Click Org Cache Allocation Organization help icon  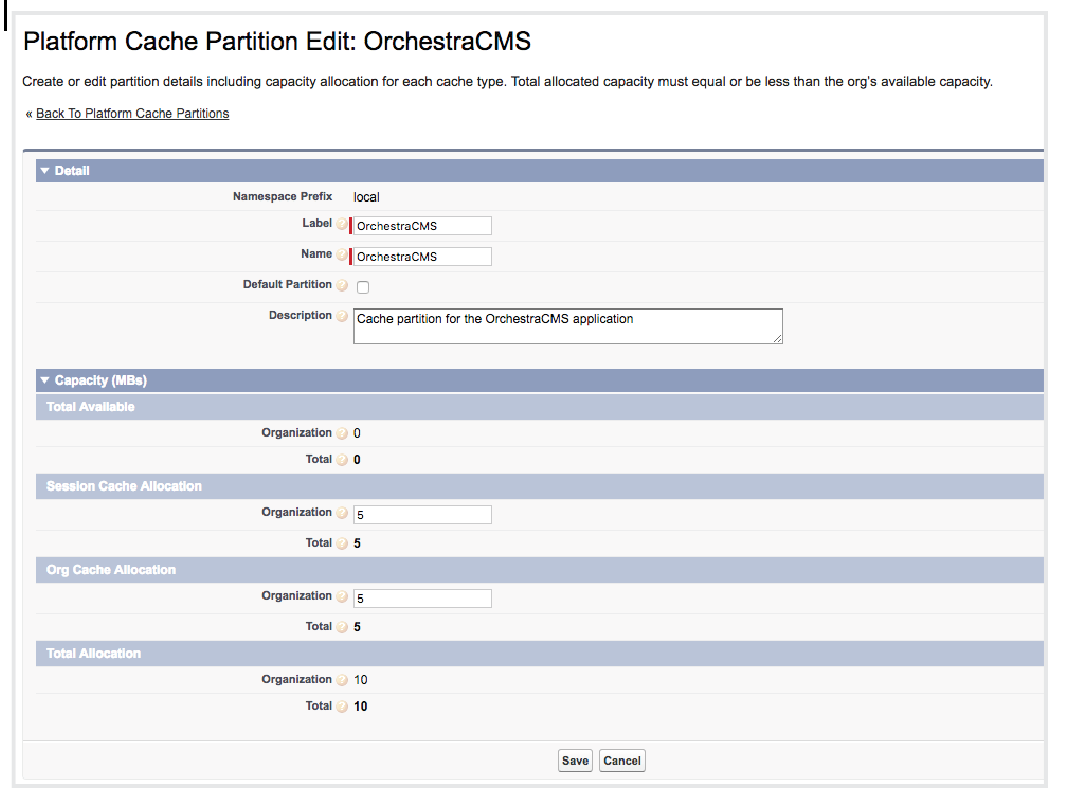point(342,597)
